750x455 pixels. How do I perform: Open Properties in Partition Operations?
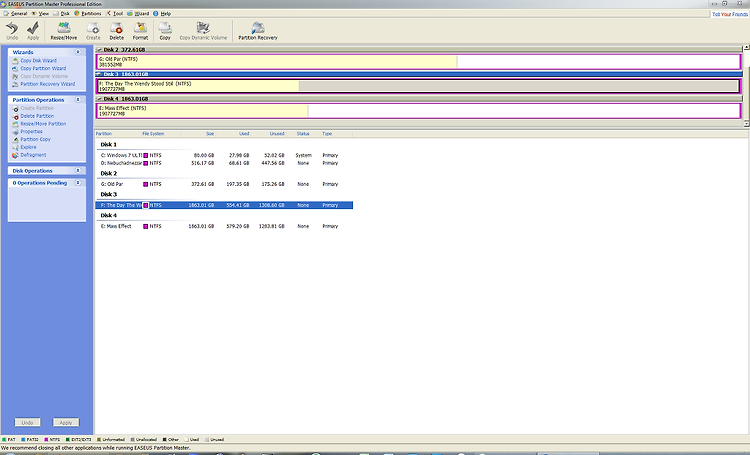31,131
